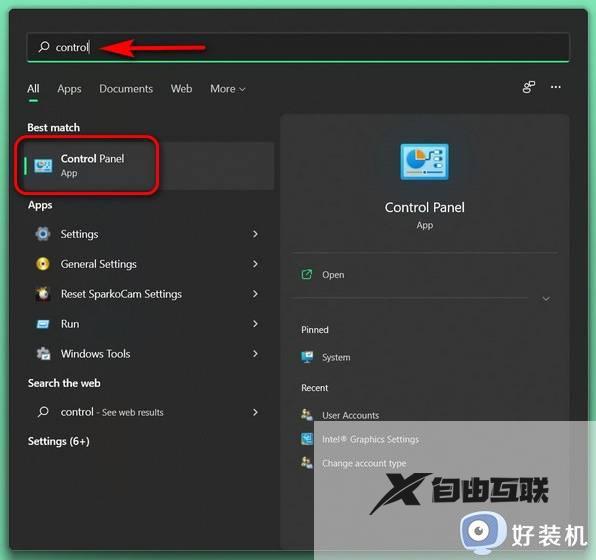Expand the Run result chevron

click(255, 324)
